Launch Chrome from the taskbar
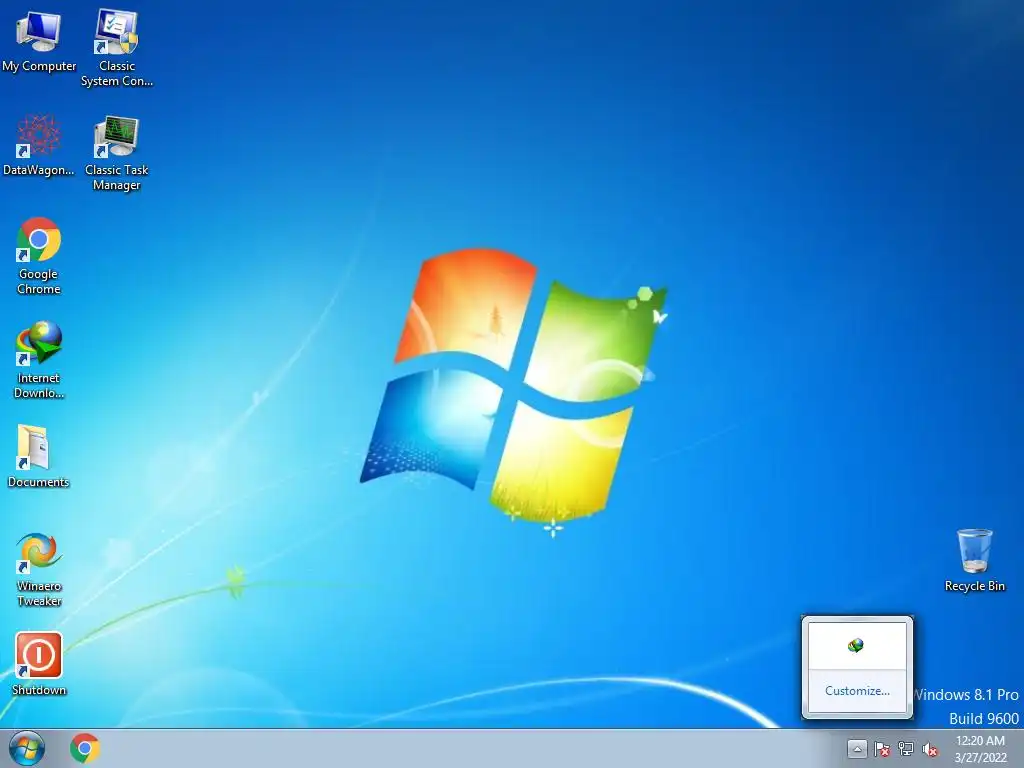The height and width of the screenshot is (768, 1024). [x=85, y=748]
